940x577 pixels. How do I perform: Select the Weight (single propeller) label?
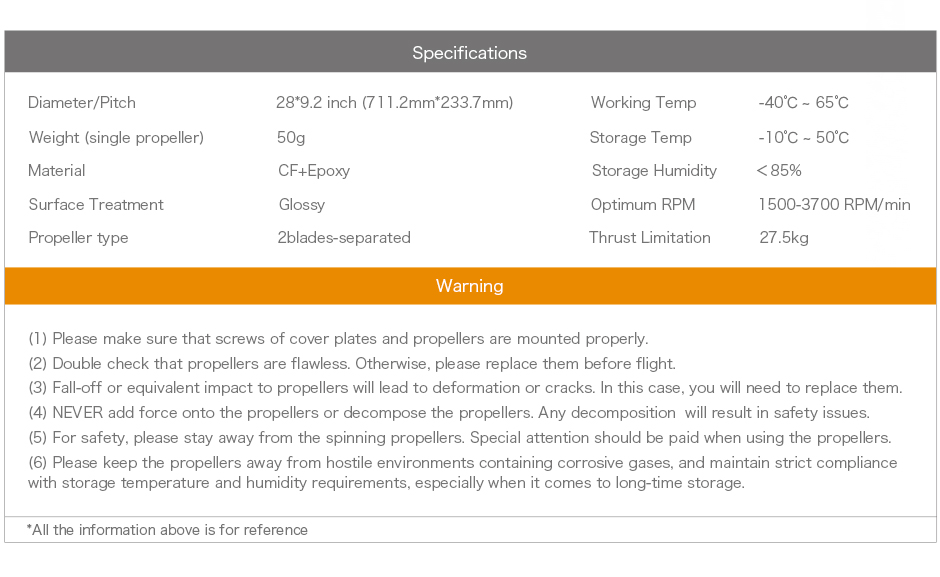(116, 137)
